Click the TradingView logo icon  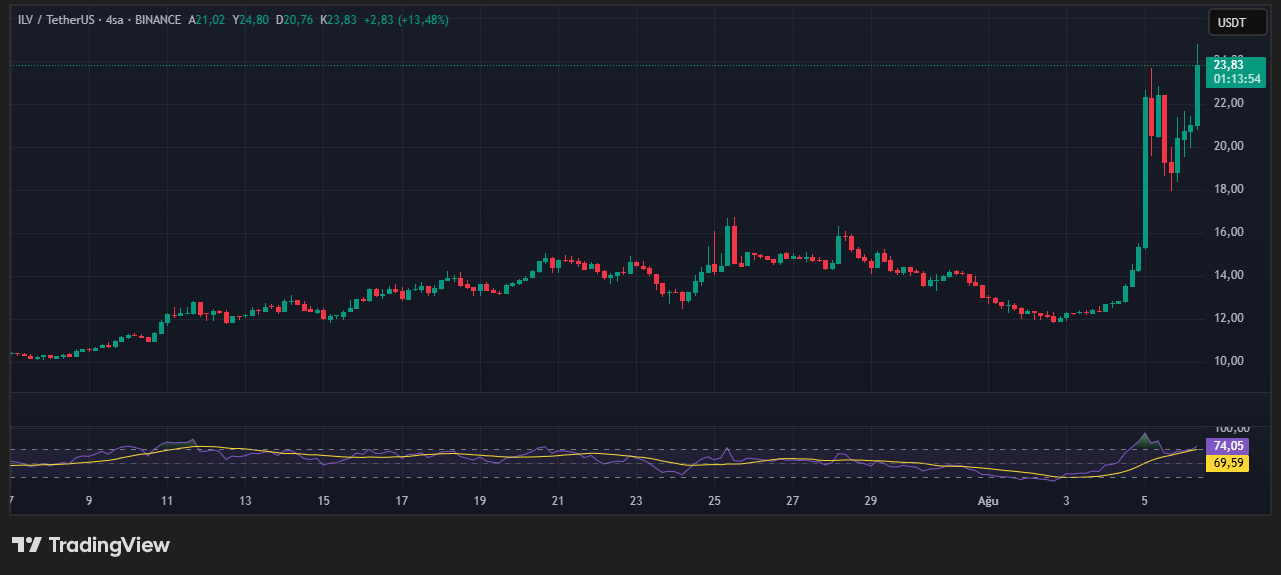[x=27, y=545]
